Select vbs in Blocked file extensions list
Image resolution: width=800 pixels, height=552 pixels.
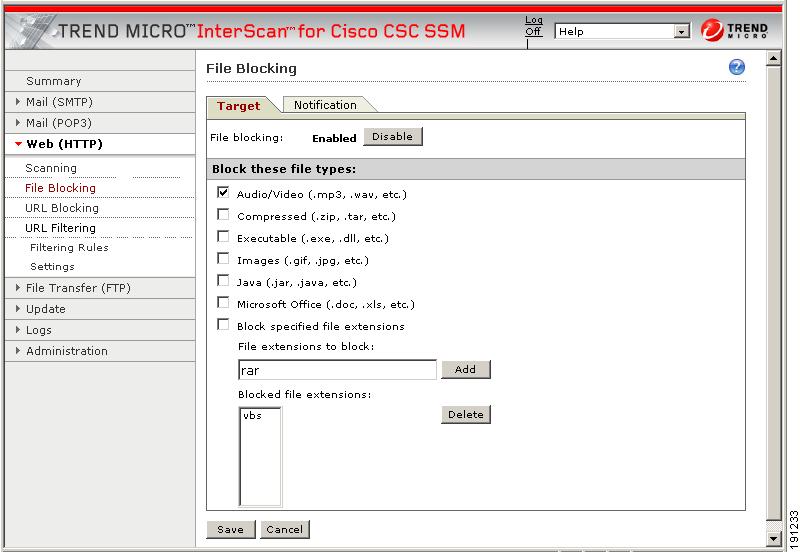[253, 415]
